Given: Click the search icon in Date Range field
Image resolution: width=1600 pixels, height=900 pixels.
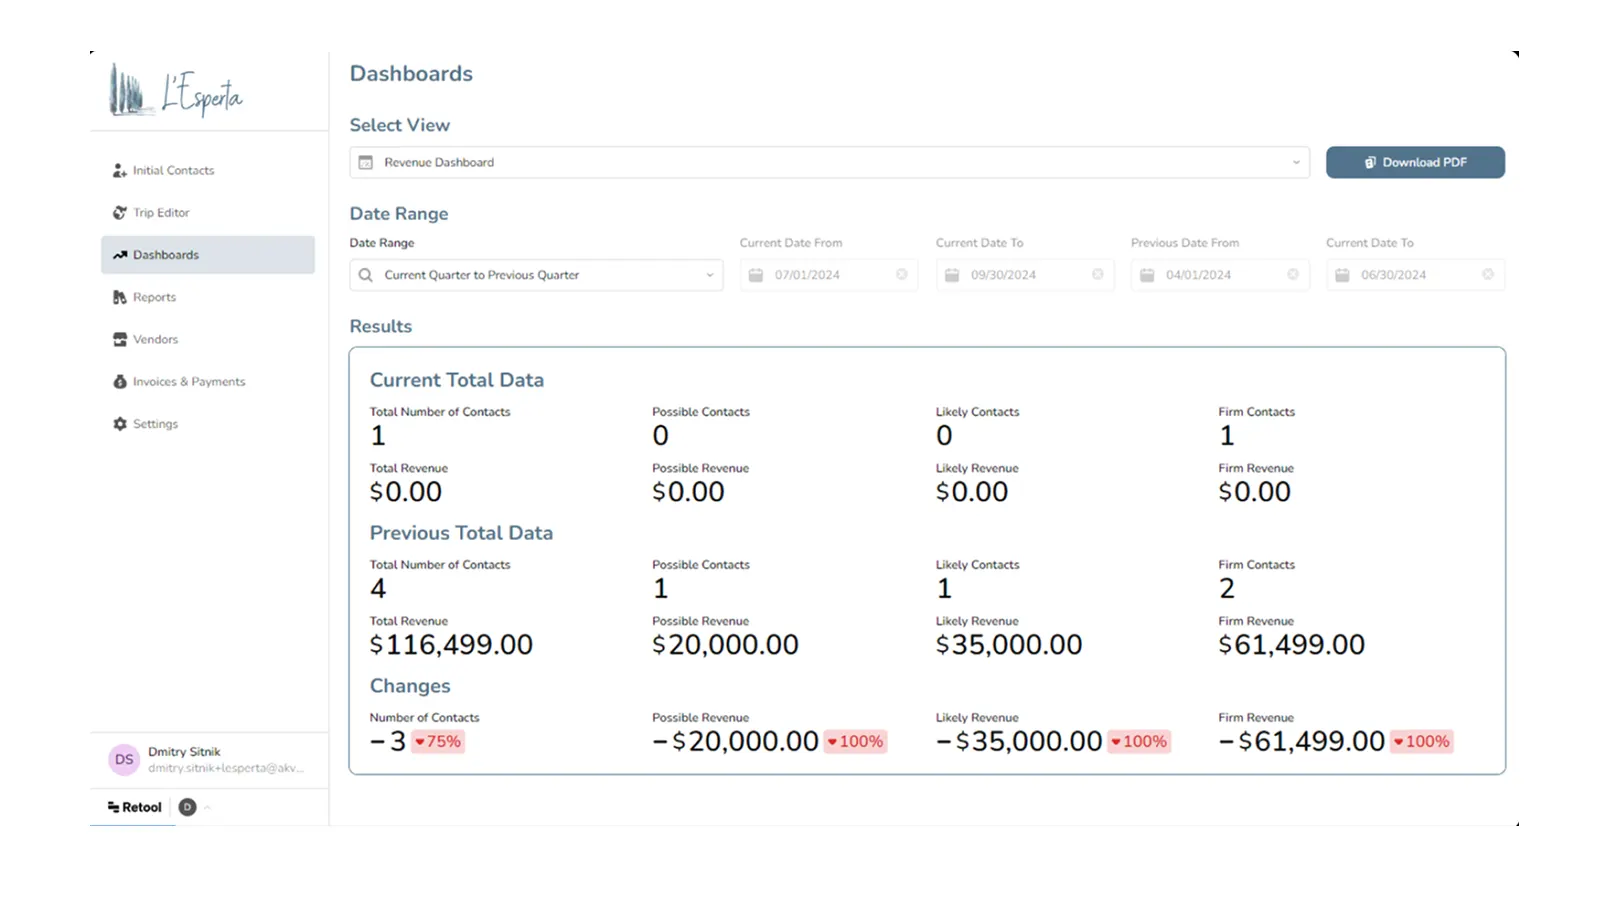Looking at the screenshot, I should (x=366, y=275).
